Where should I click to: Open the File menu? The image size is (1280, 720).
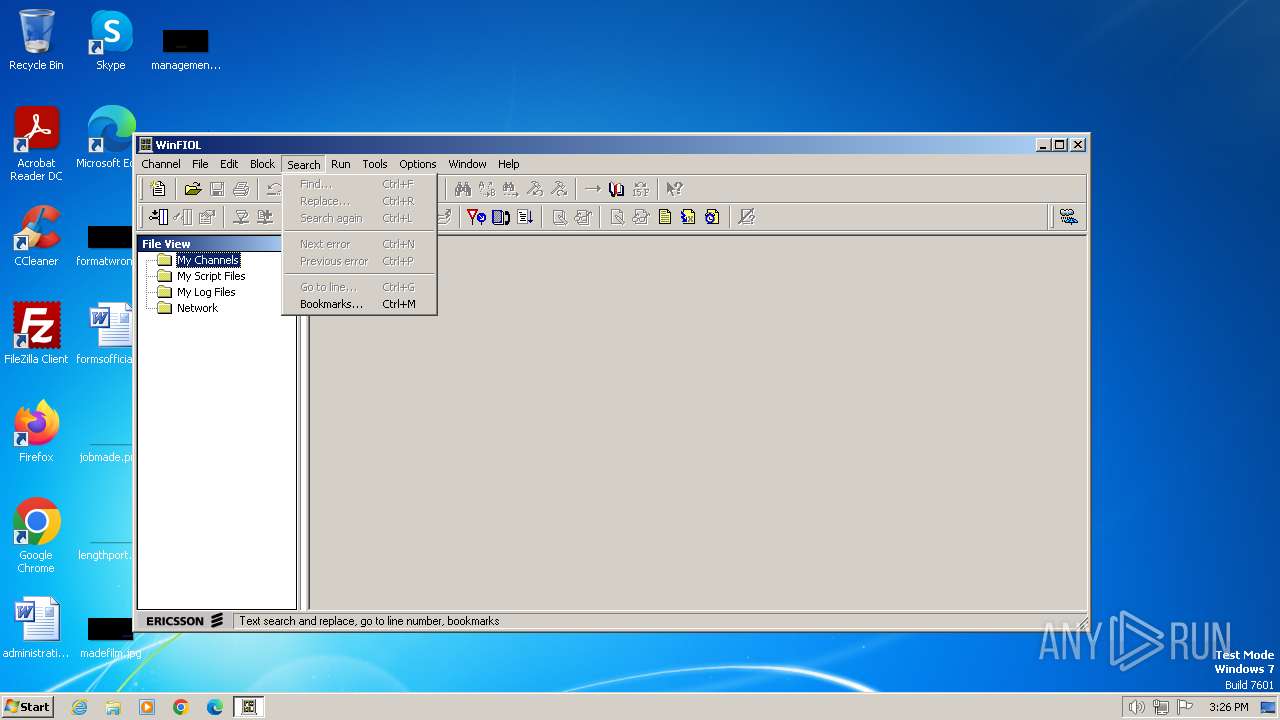click(x=200, y=164)
